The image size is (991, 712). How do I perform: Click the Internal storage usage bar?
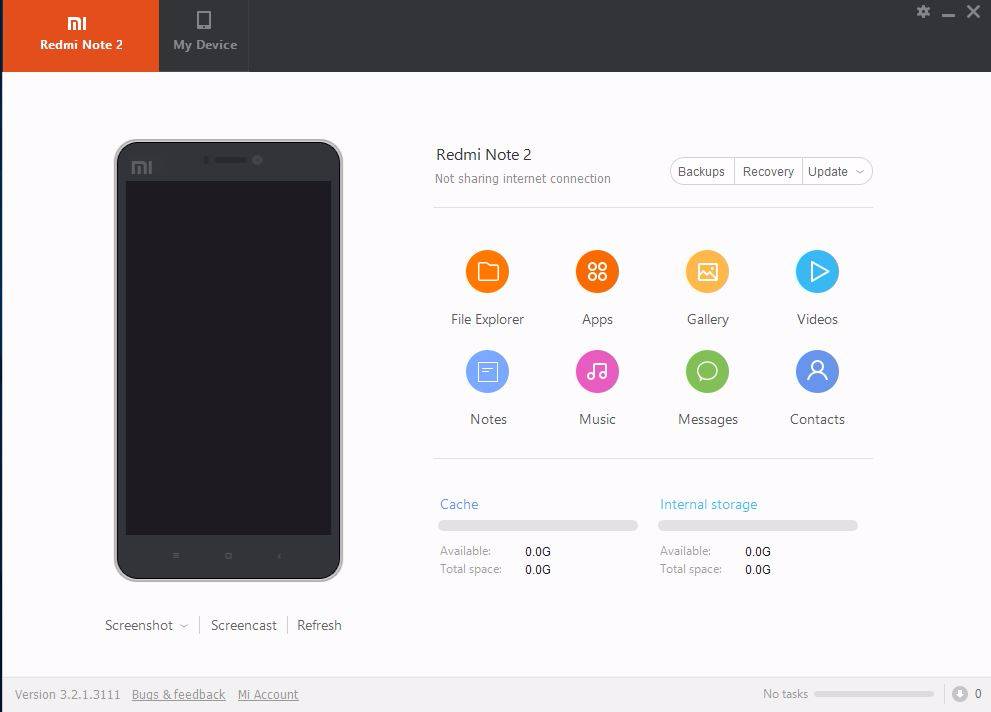coord(757,526)
